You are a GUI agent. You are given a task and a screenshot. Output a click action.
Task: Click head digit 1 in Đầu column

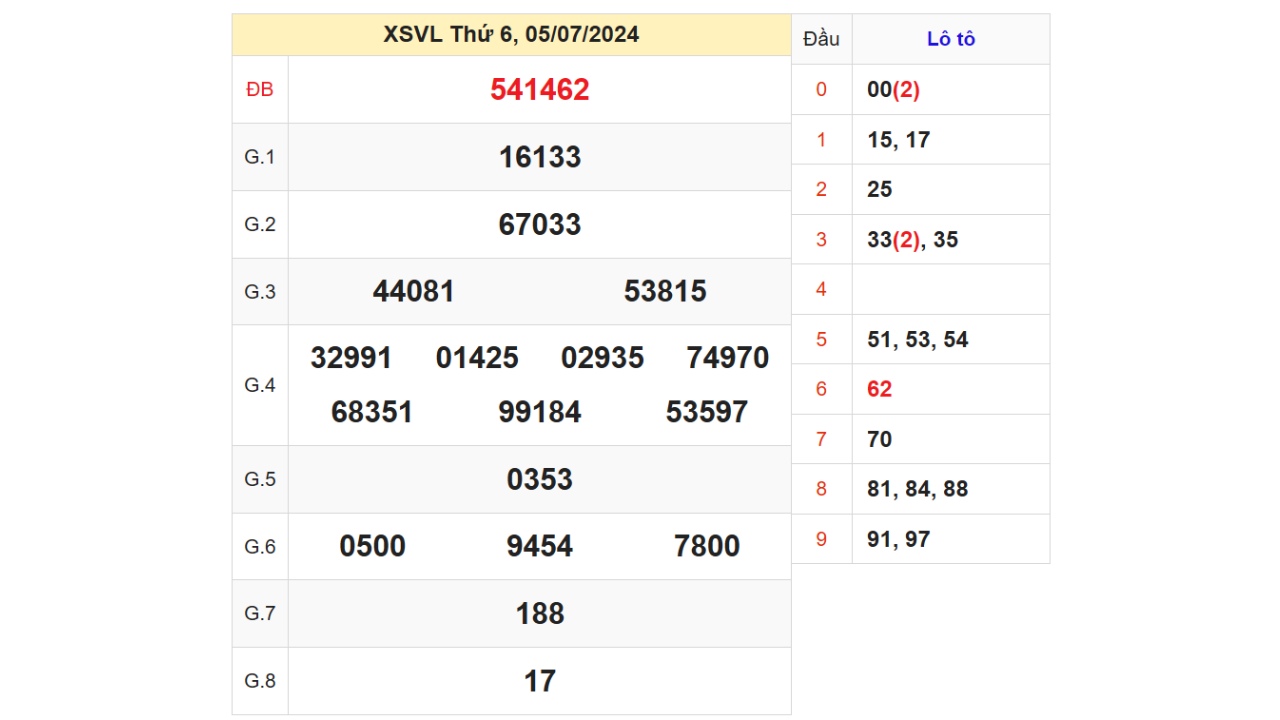(x=822, y=140)
